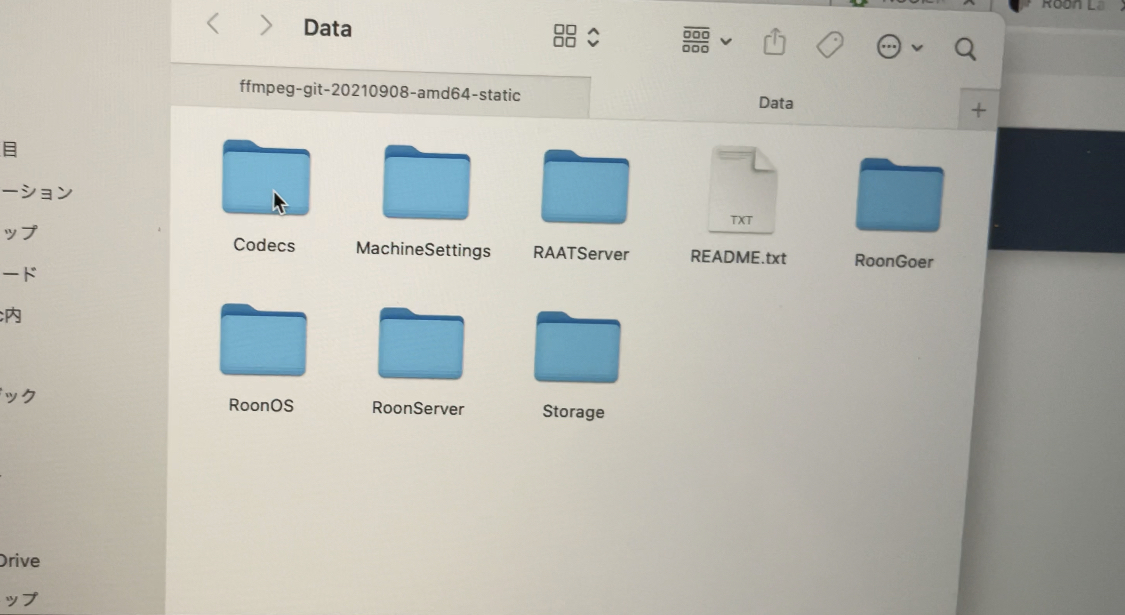Screen dimensions: 1125x615
Task: Open the group-by options menu
Action: [706, 41]
